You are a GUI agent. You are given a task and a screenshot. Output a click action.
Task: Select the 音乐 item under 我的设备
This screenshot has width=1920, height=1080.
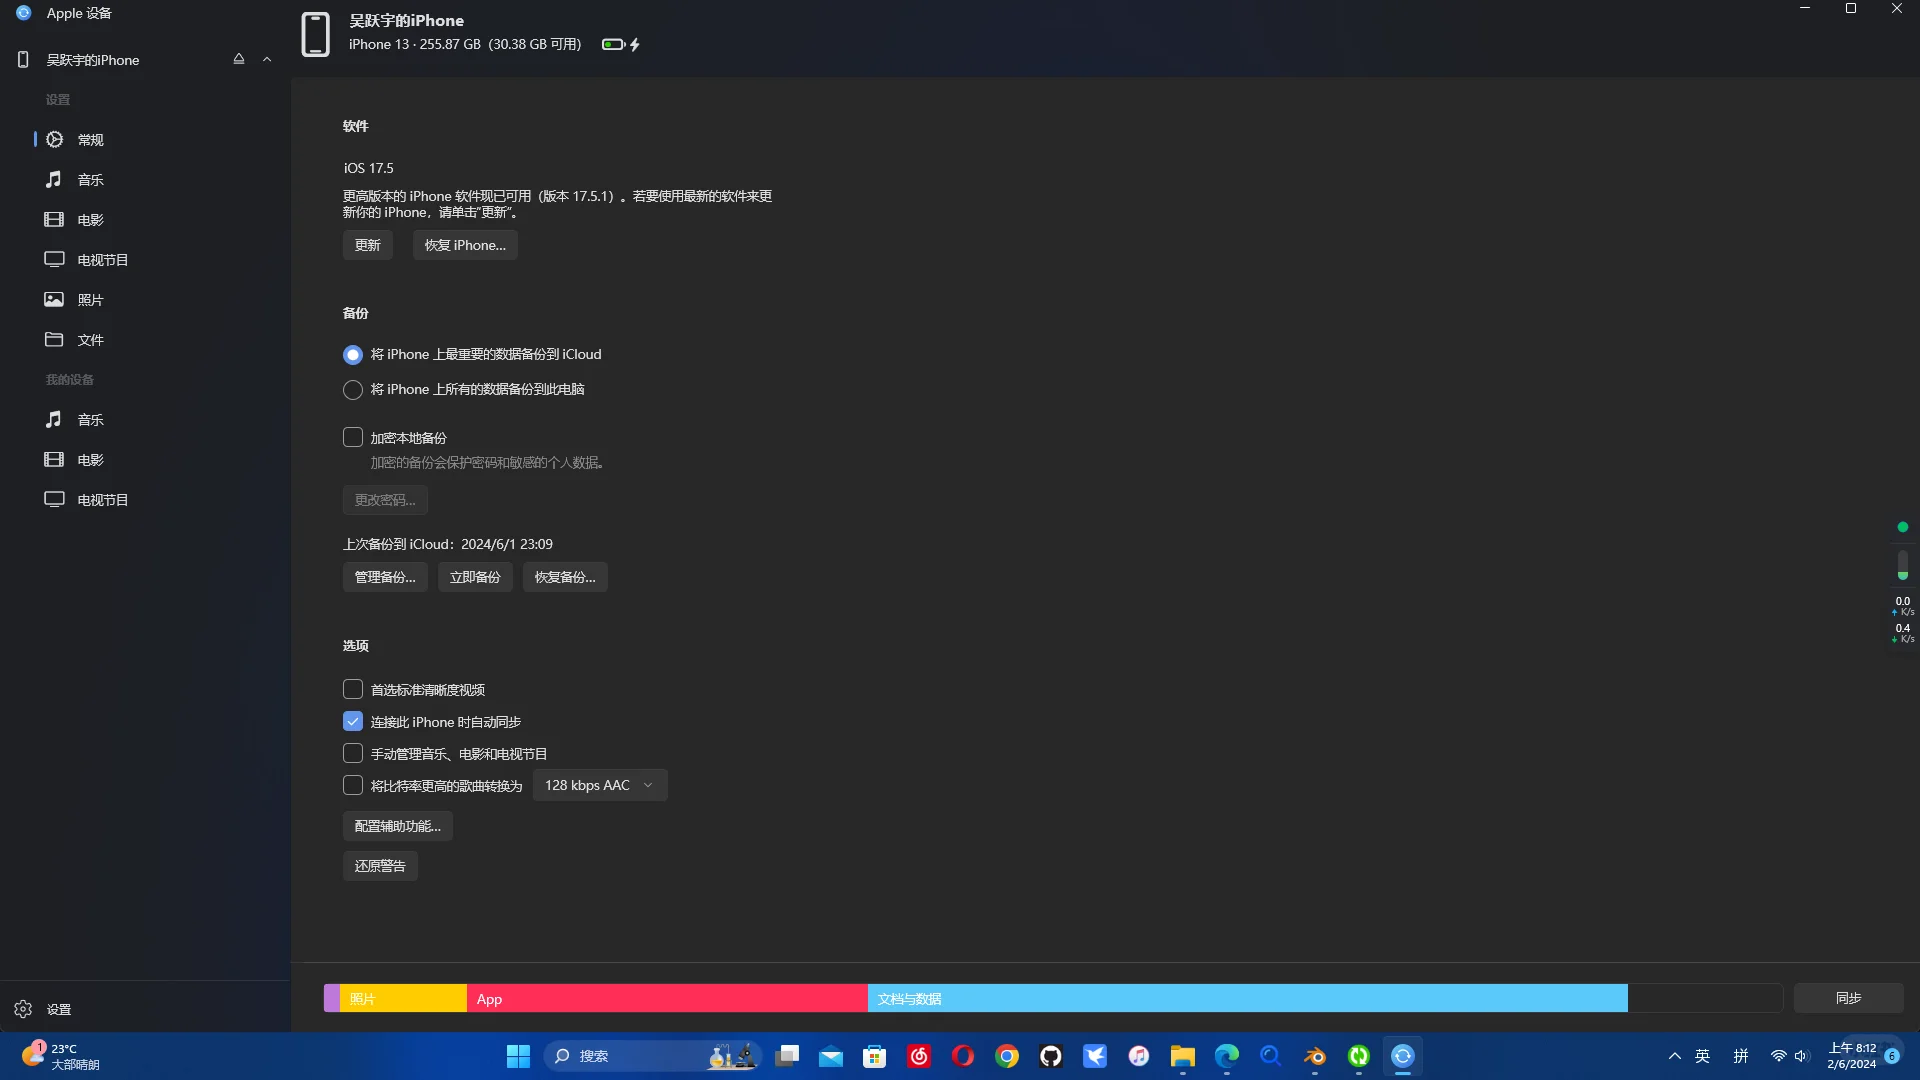90,419
